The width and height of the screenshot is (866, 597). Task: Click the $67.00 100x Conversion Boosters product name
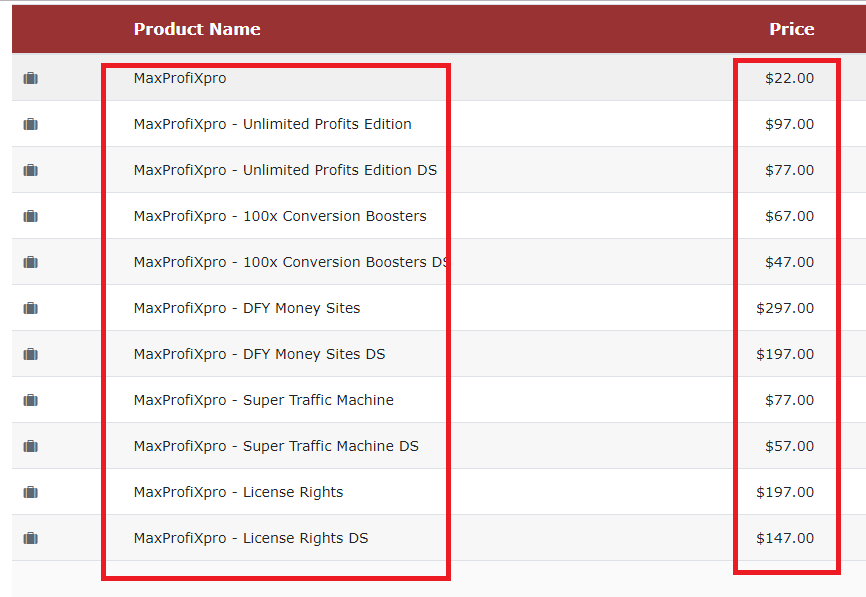(280, 216)
